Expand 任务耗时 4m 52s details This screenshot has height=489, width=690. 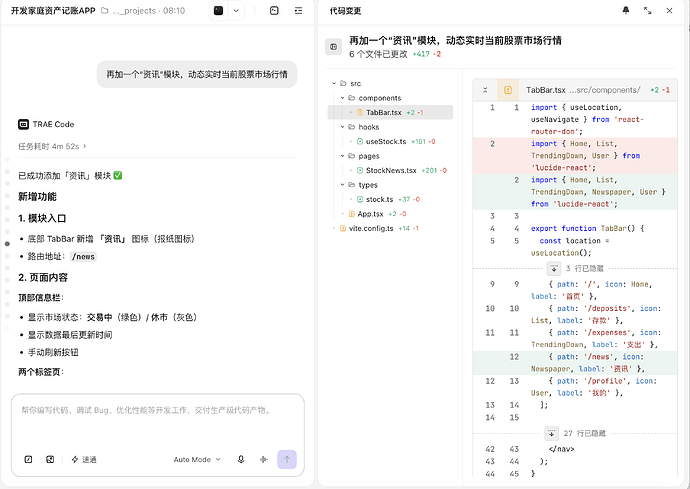52,146
